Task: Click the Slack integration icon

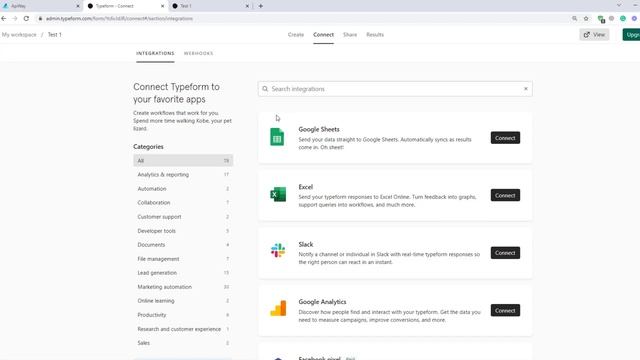Action: coord(278,251)
